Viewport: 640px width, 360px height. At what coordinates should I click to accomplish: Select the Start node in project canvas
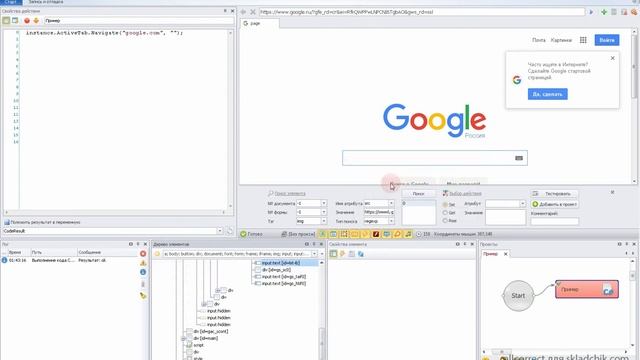tap(518, 296)
